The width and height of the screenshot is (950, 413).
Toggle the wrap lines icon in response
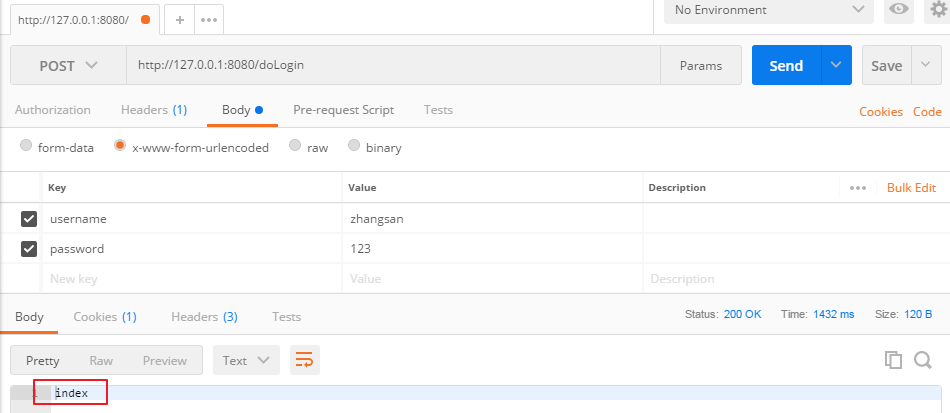304,360
